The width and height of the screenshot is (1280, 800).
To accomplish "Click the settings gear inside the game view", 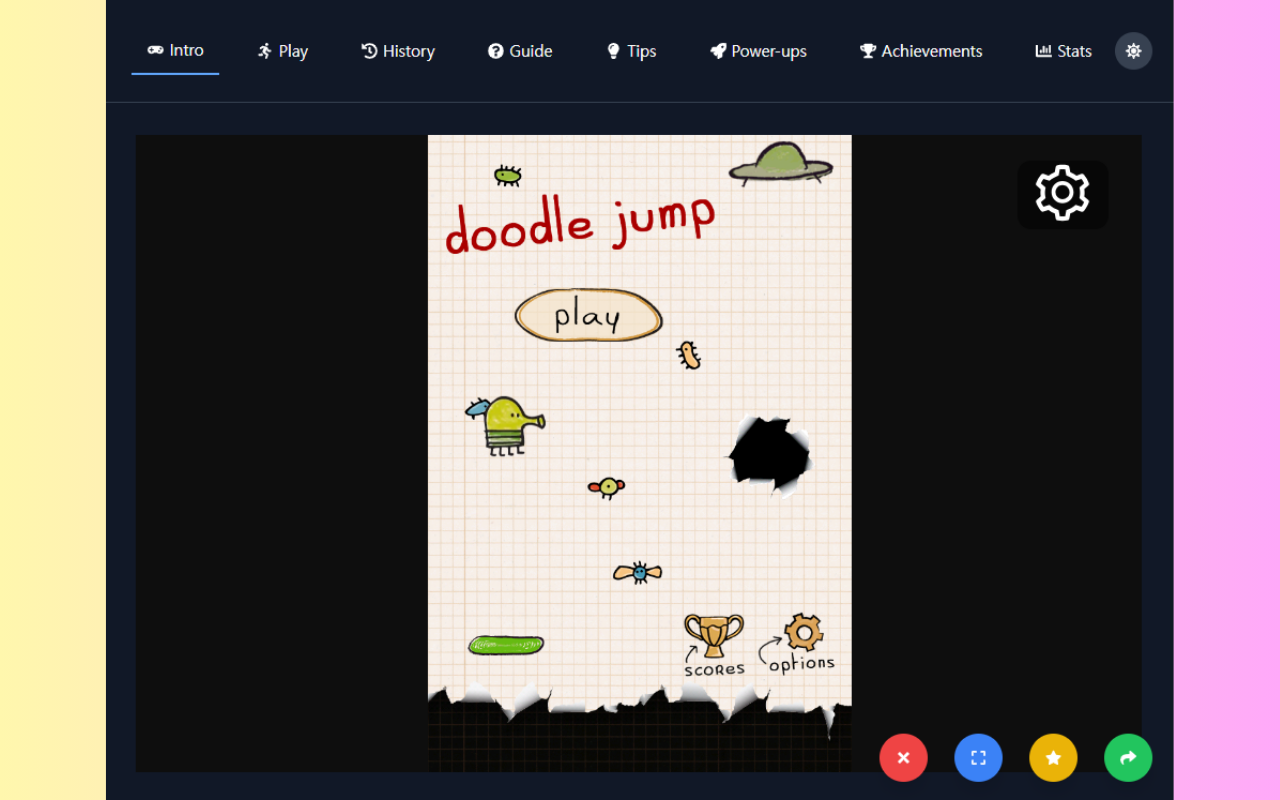I will (1062, 193).
